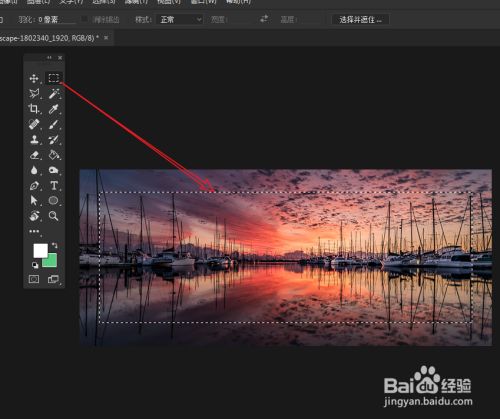The width and height of the screenshot is (500, 419).
Task: Toggle Quick Mask mode
Action: [x=34, y=279]
